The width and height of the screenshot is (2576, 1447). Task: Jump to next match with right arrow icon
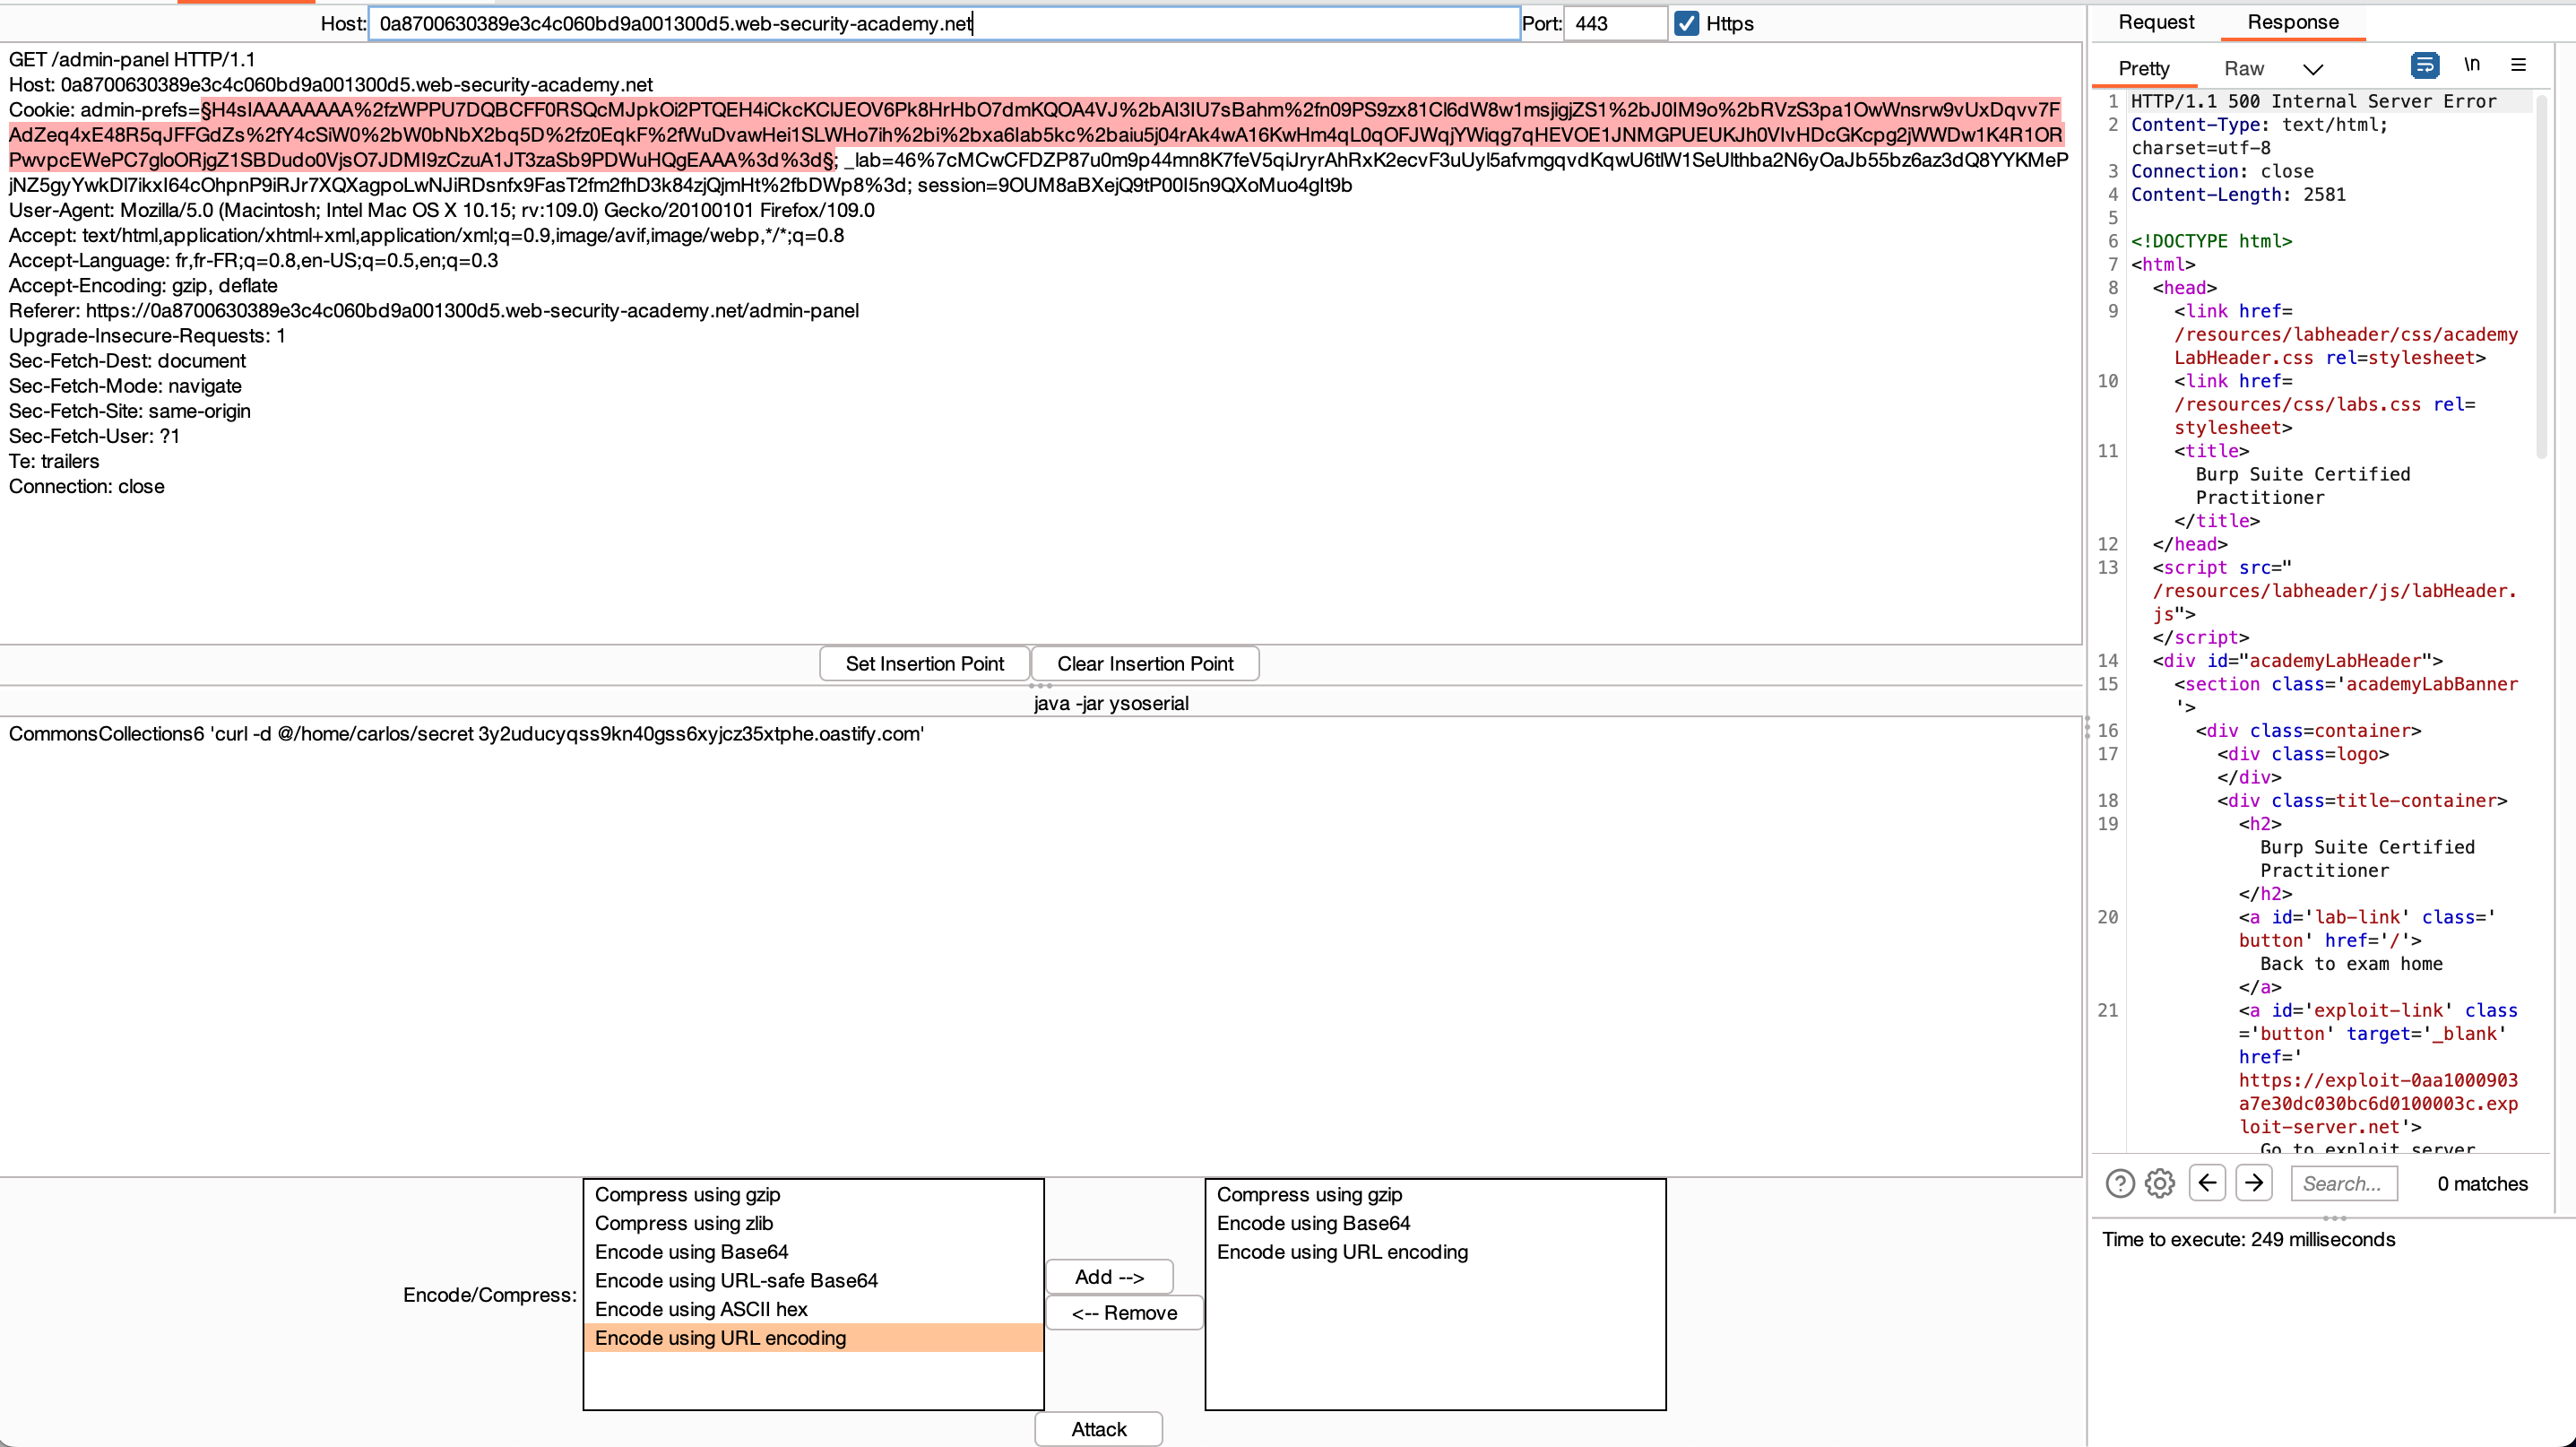click(2255, 1182)
